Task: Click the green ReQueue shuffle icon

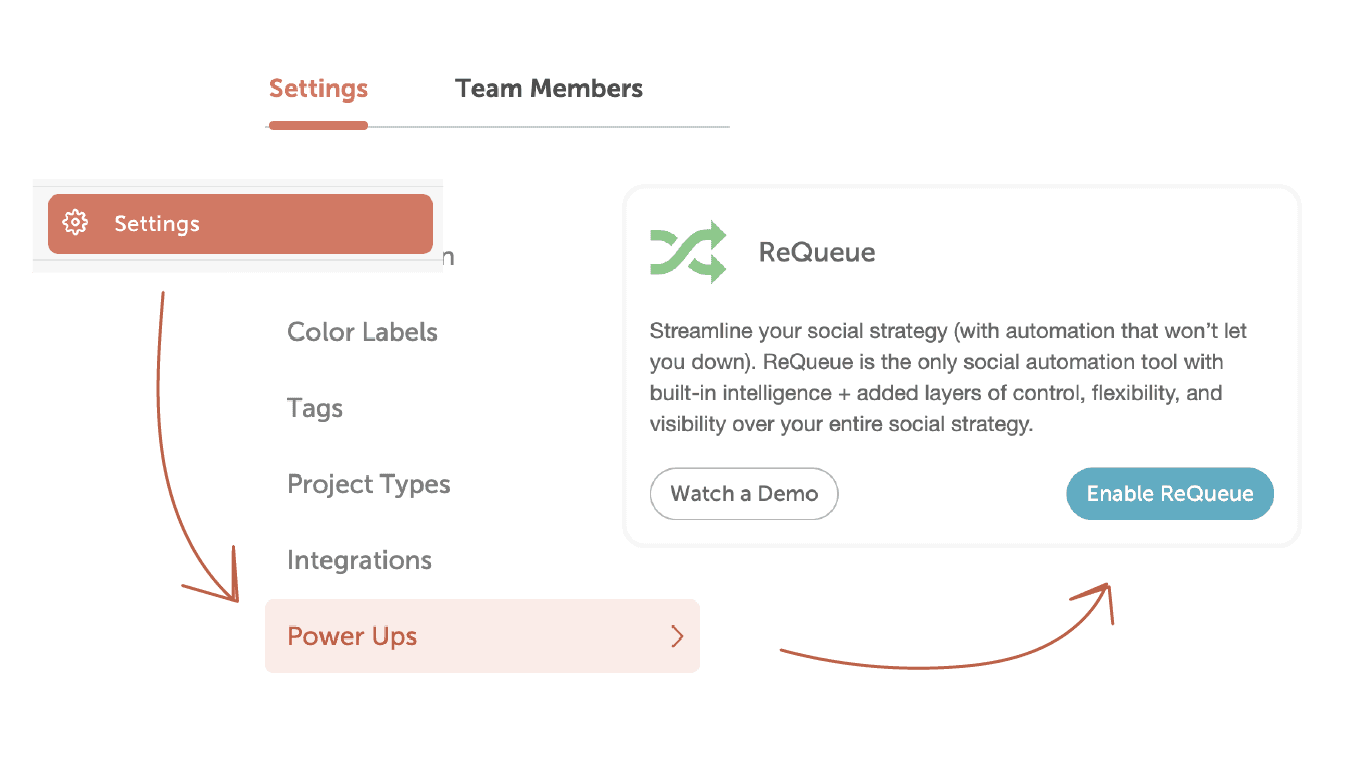Action: coord(688,251)
